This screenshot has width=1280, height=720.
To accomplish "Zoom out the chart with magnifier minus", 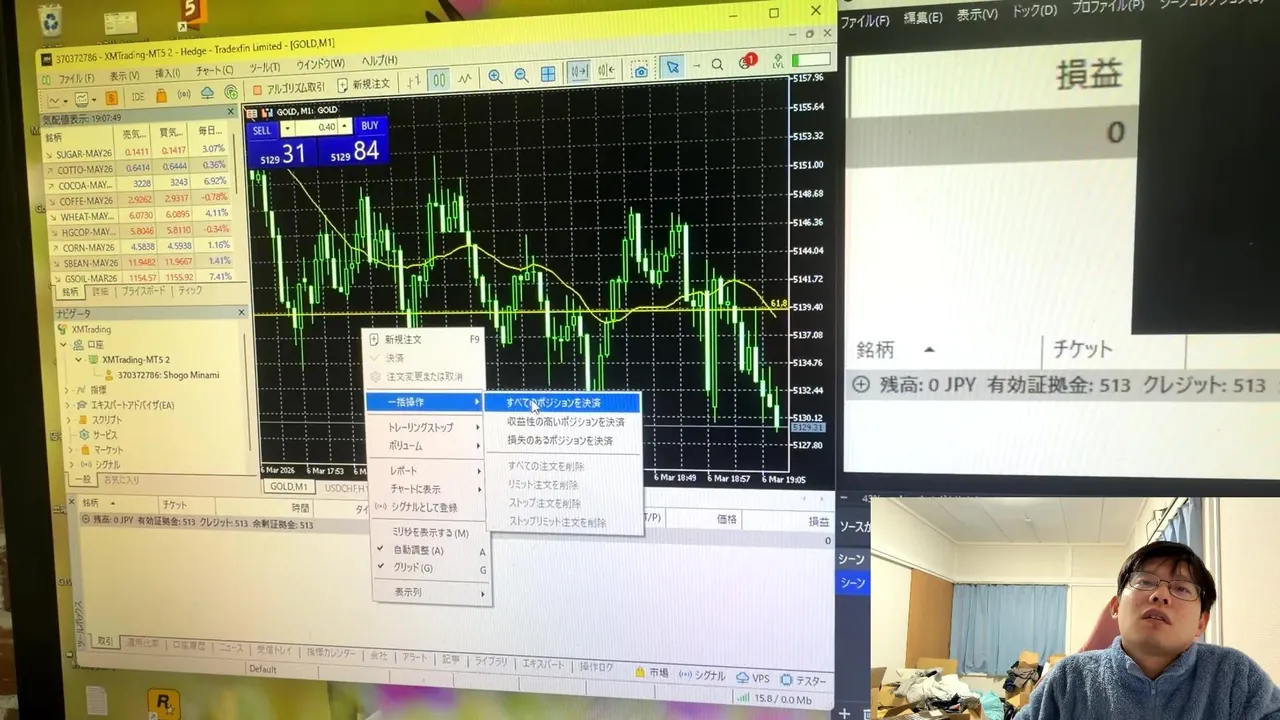I will click(x=521, y=75).
